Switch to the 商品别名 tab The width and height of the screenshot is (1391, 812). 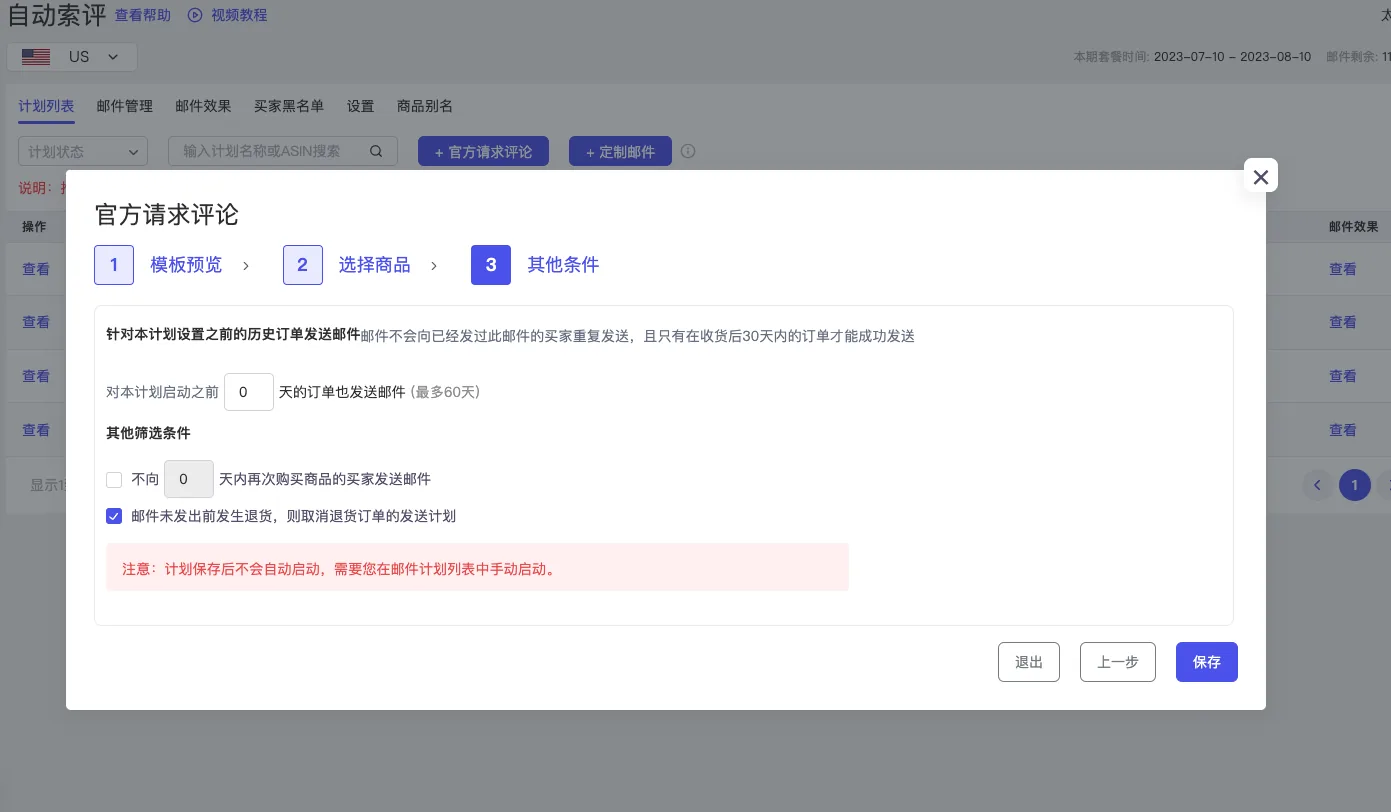(x=425, y=106)
